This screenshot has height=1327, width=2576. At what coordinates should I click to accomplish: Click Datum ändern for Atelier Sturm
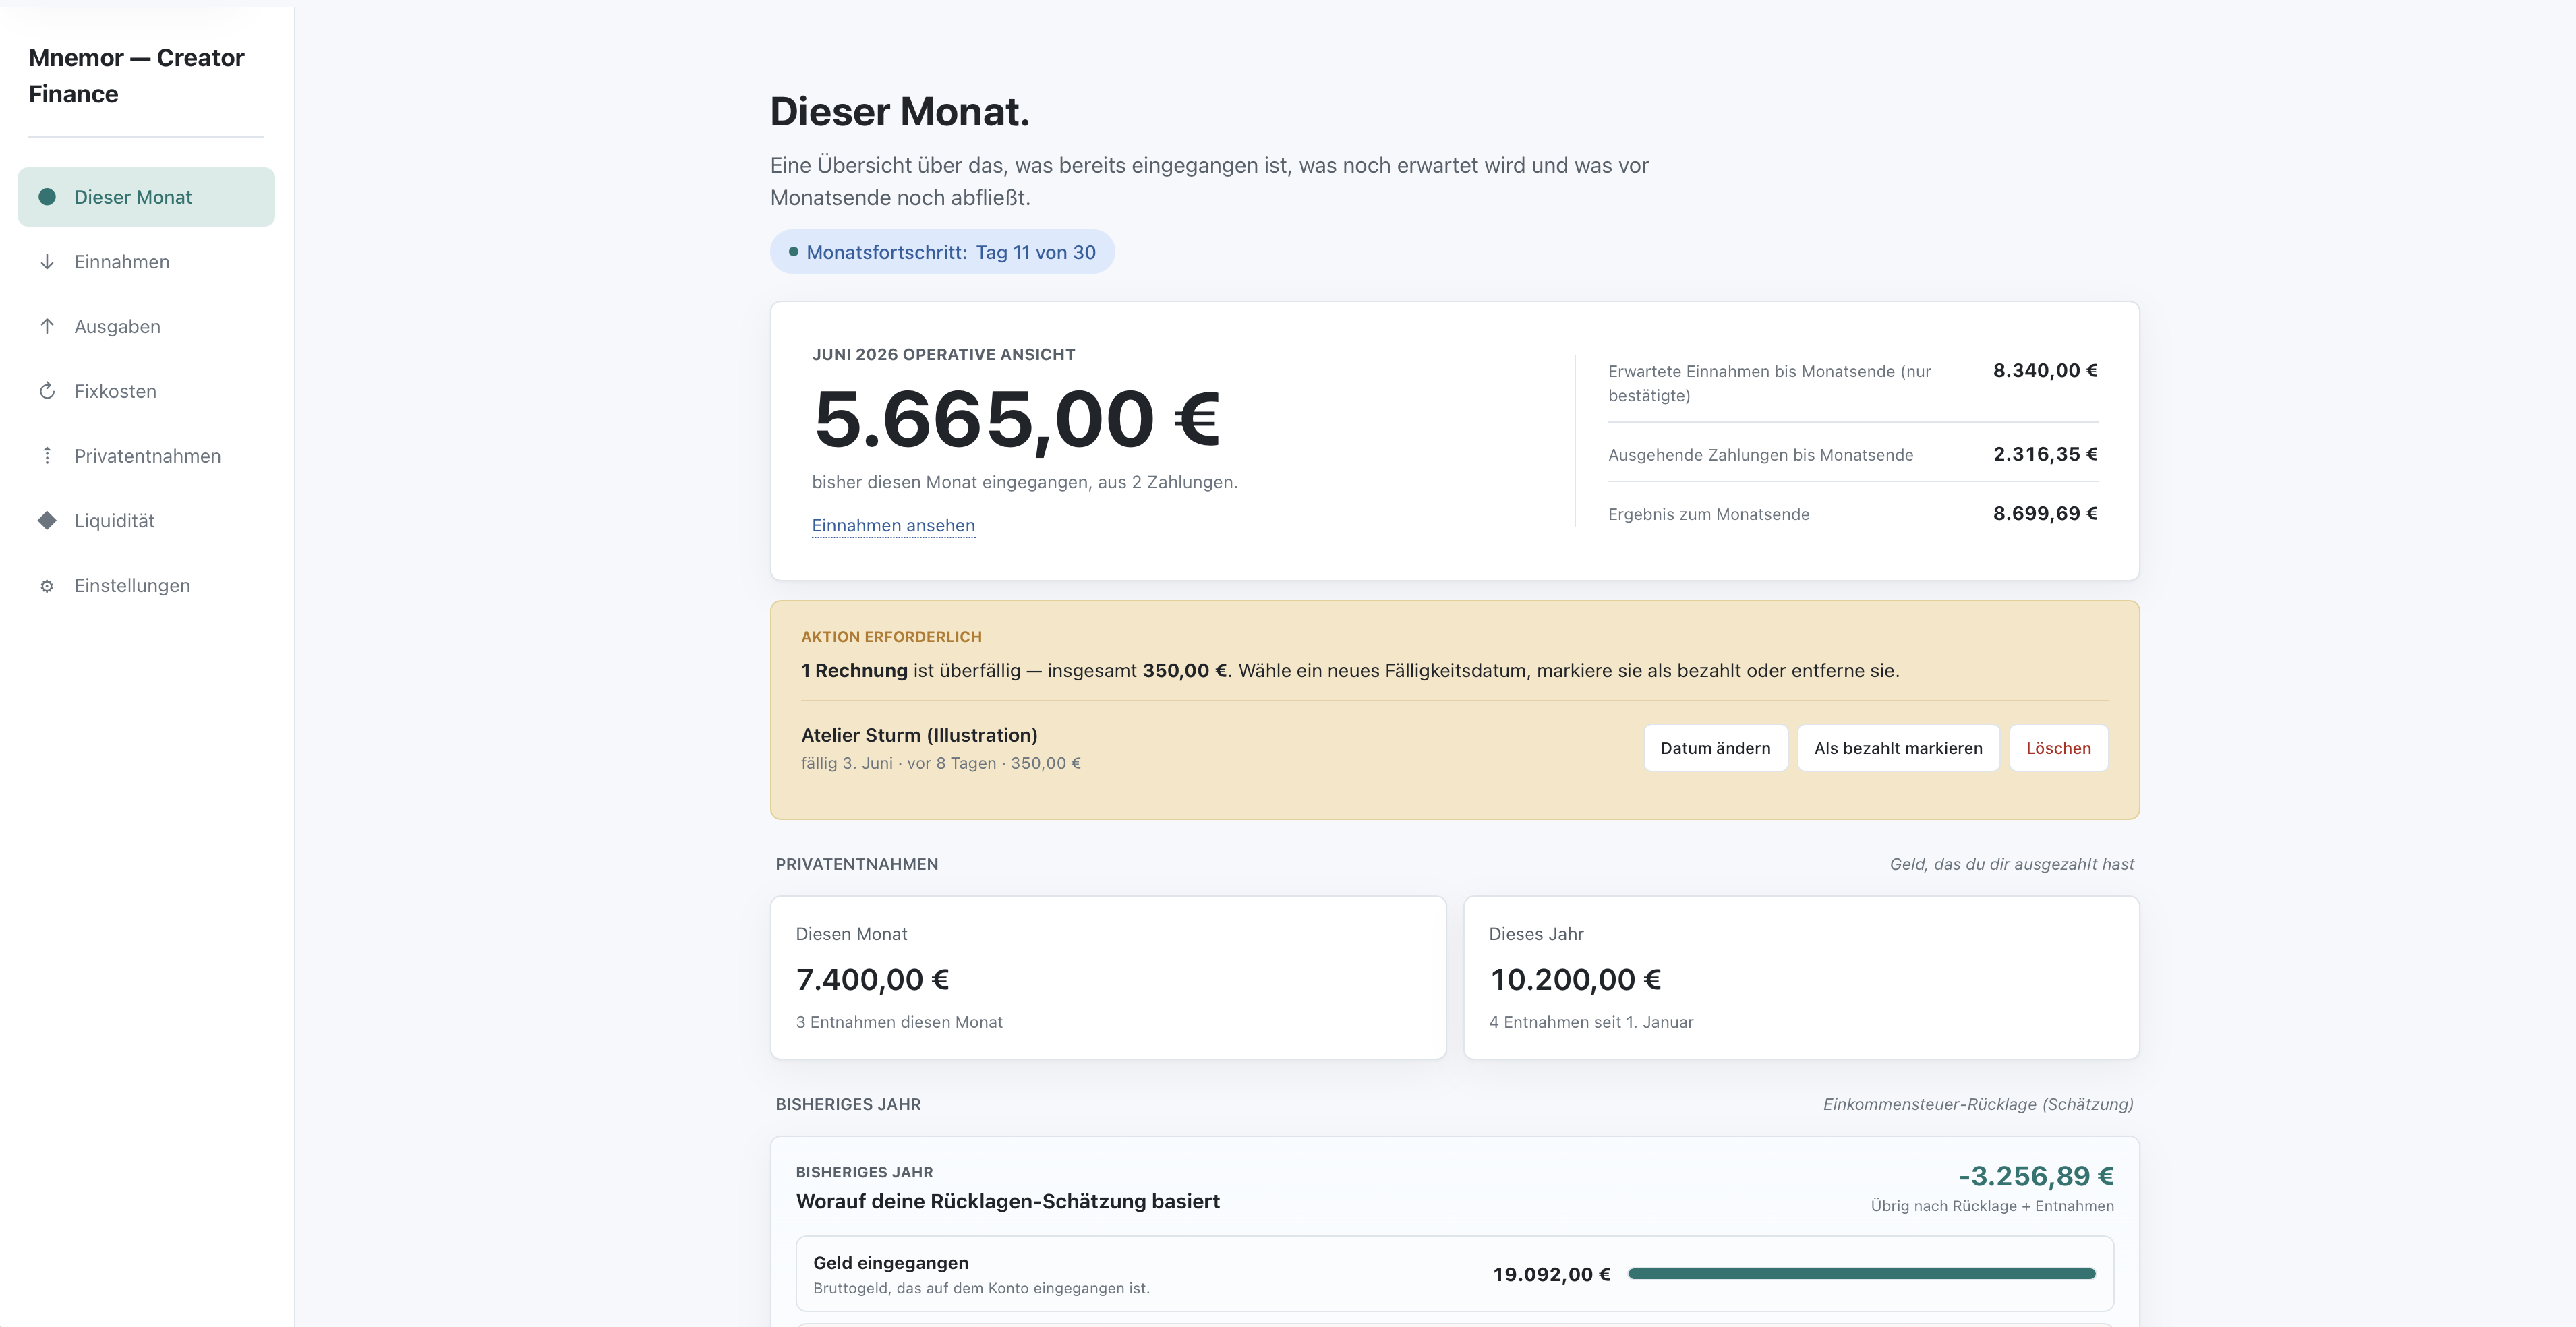pos(1715,748)
